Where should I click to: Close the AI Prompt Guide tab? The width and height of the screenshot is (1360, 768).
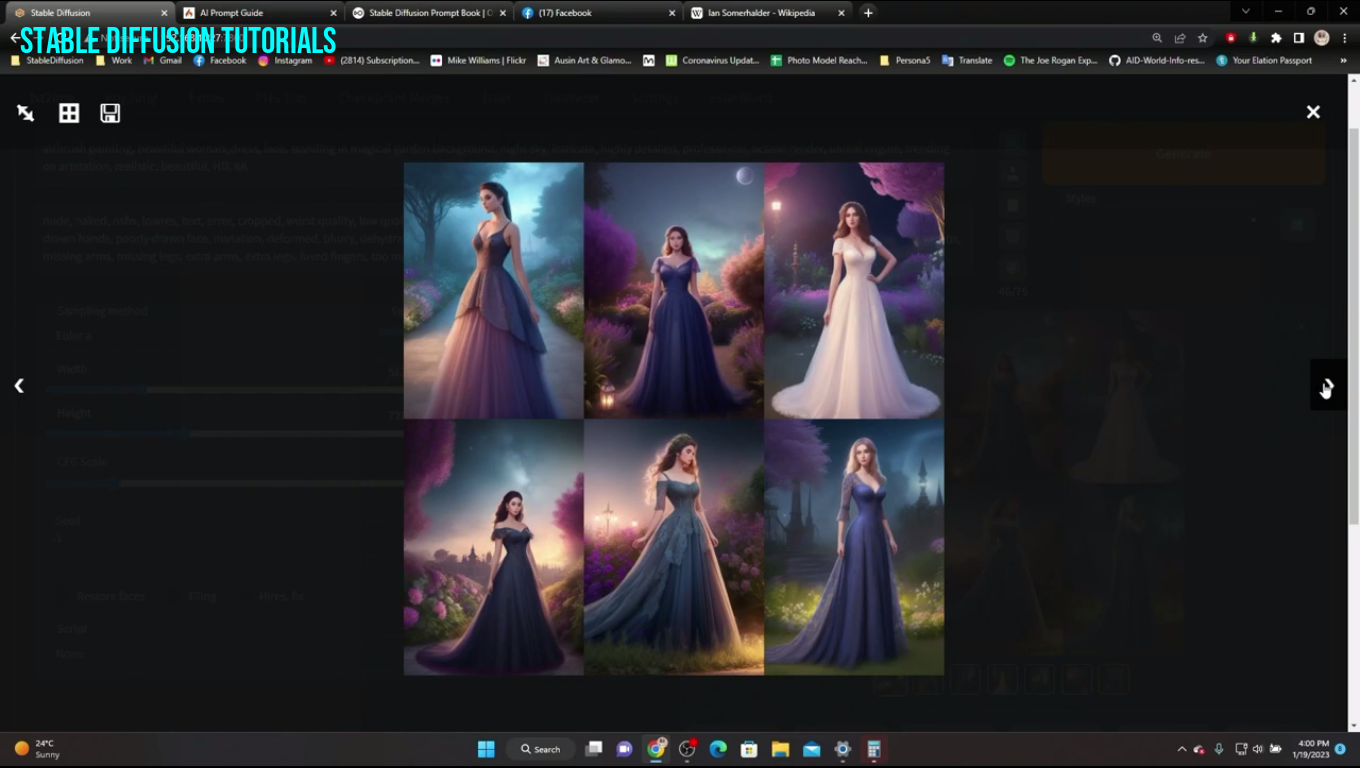(333, 13)
